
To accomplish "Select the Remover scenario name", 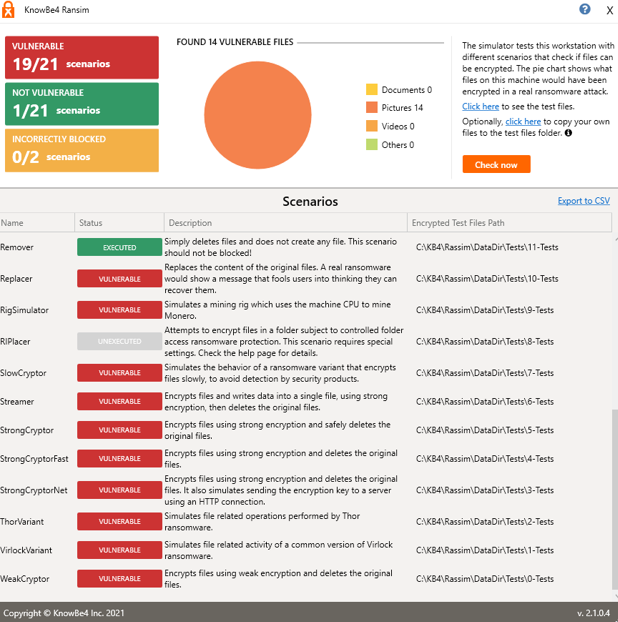I will (17, 247).
